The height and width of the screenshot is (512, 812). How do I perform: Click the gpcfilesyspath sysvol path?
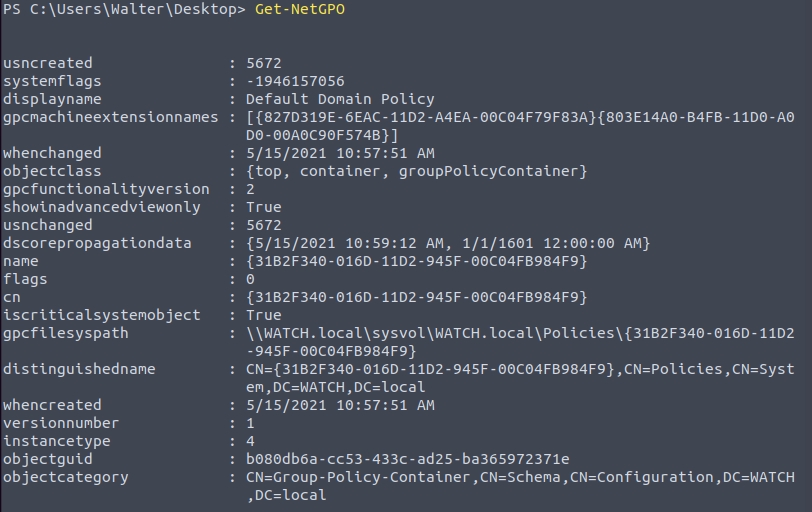[520, 333]
